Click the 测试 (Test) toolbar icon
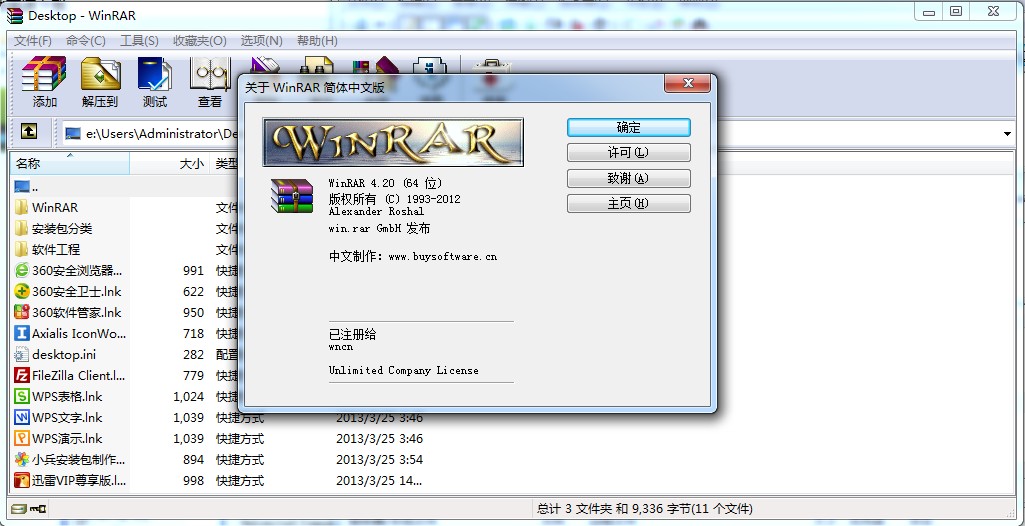This screenshot has width=1025, height=526. click(x=154, y=81)
